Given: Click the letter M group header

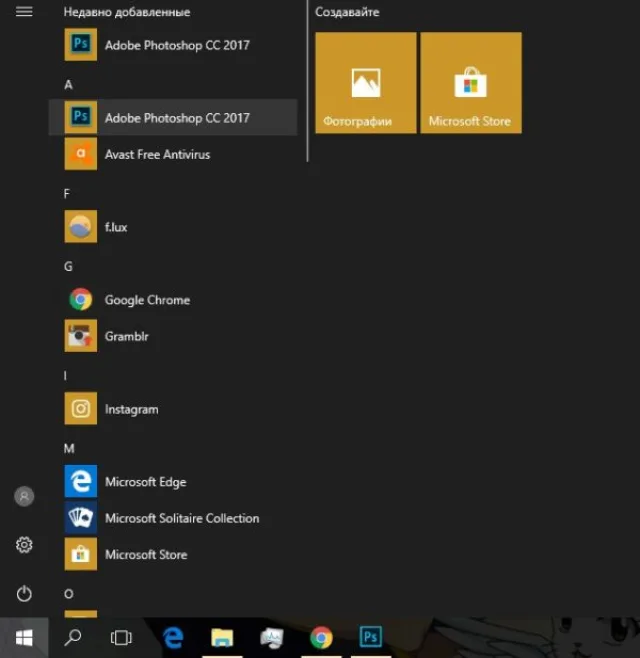Looking at the screenshot, I should point(69,449).
